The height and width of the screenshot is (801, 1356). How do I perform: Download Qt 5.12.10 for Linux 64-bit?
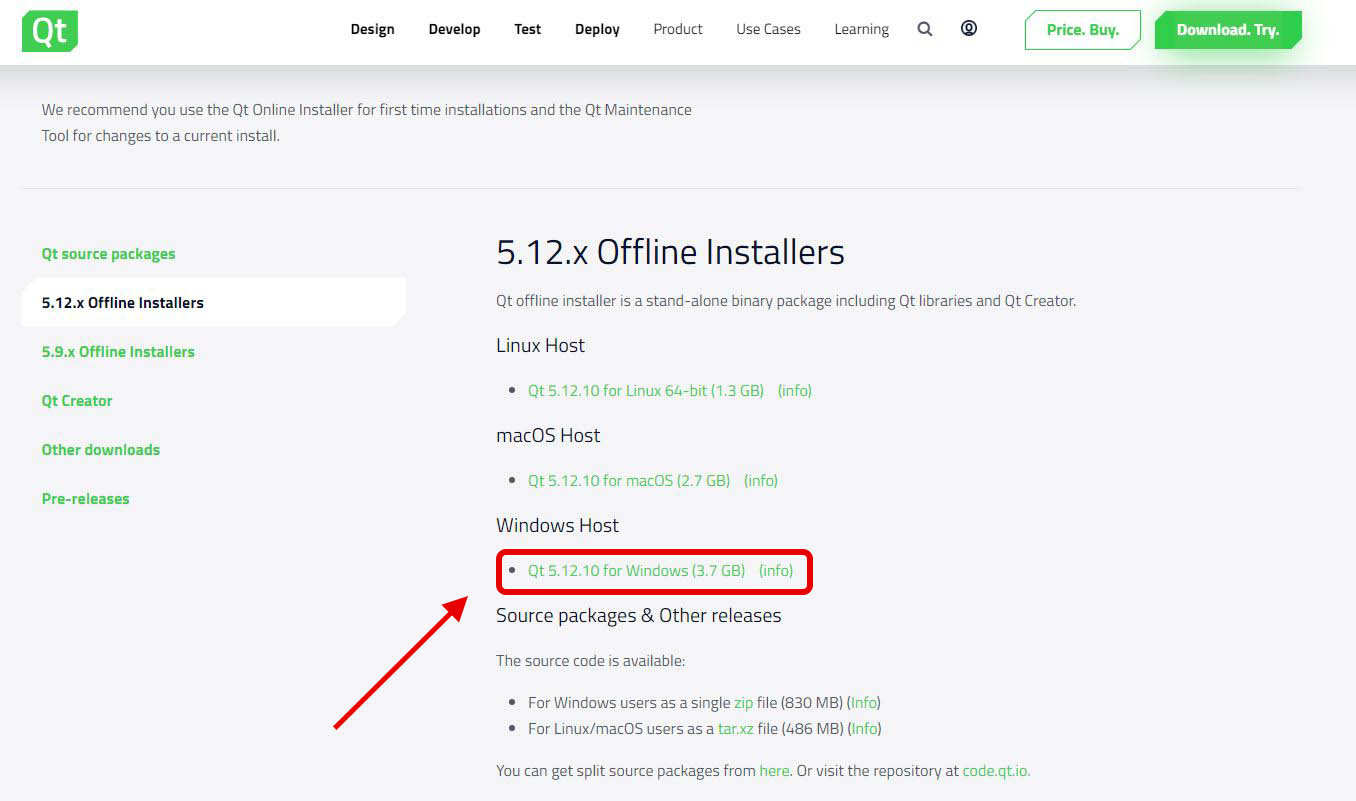click(646, 391)
